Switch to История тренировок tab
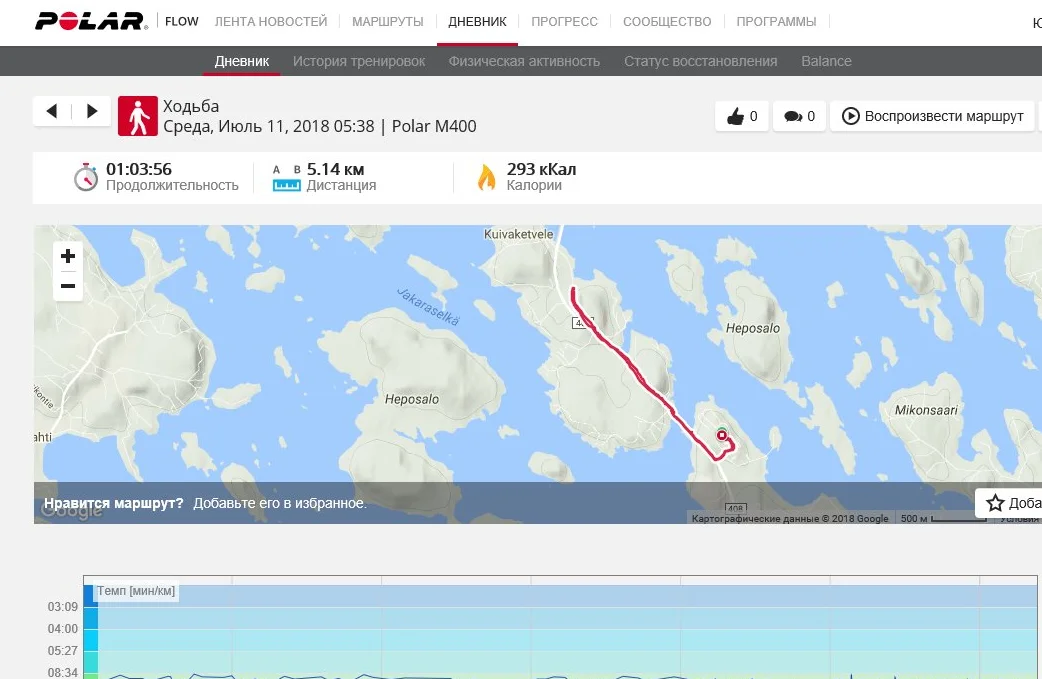 click(359, 61)
